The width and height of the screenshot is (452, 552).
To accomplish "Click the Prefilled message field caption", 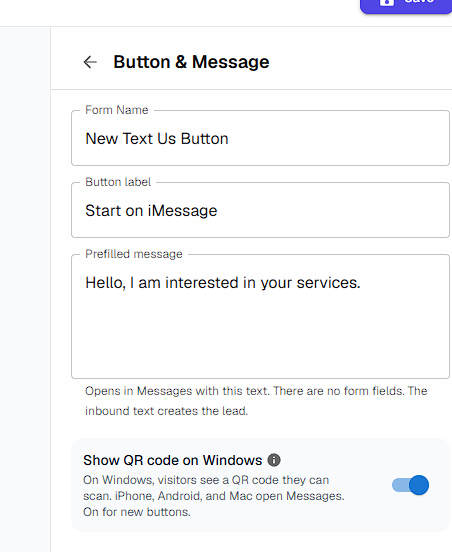I will [134, 254].
